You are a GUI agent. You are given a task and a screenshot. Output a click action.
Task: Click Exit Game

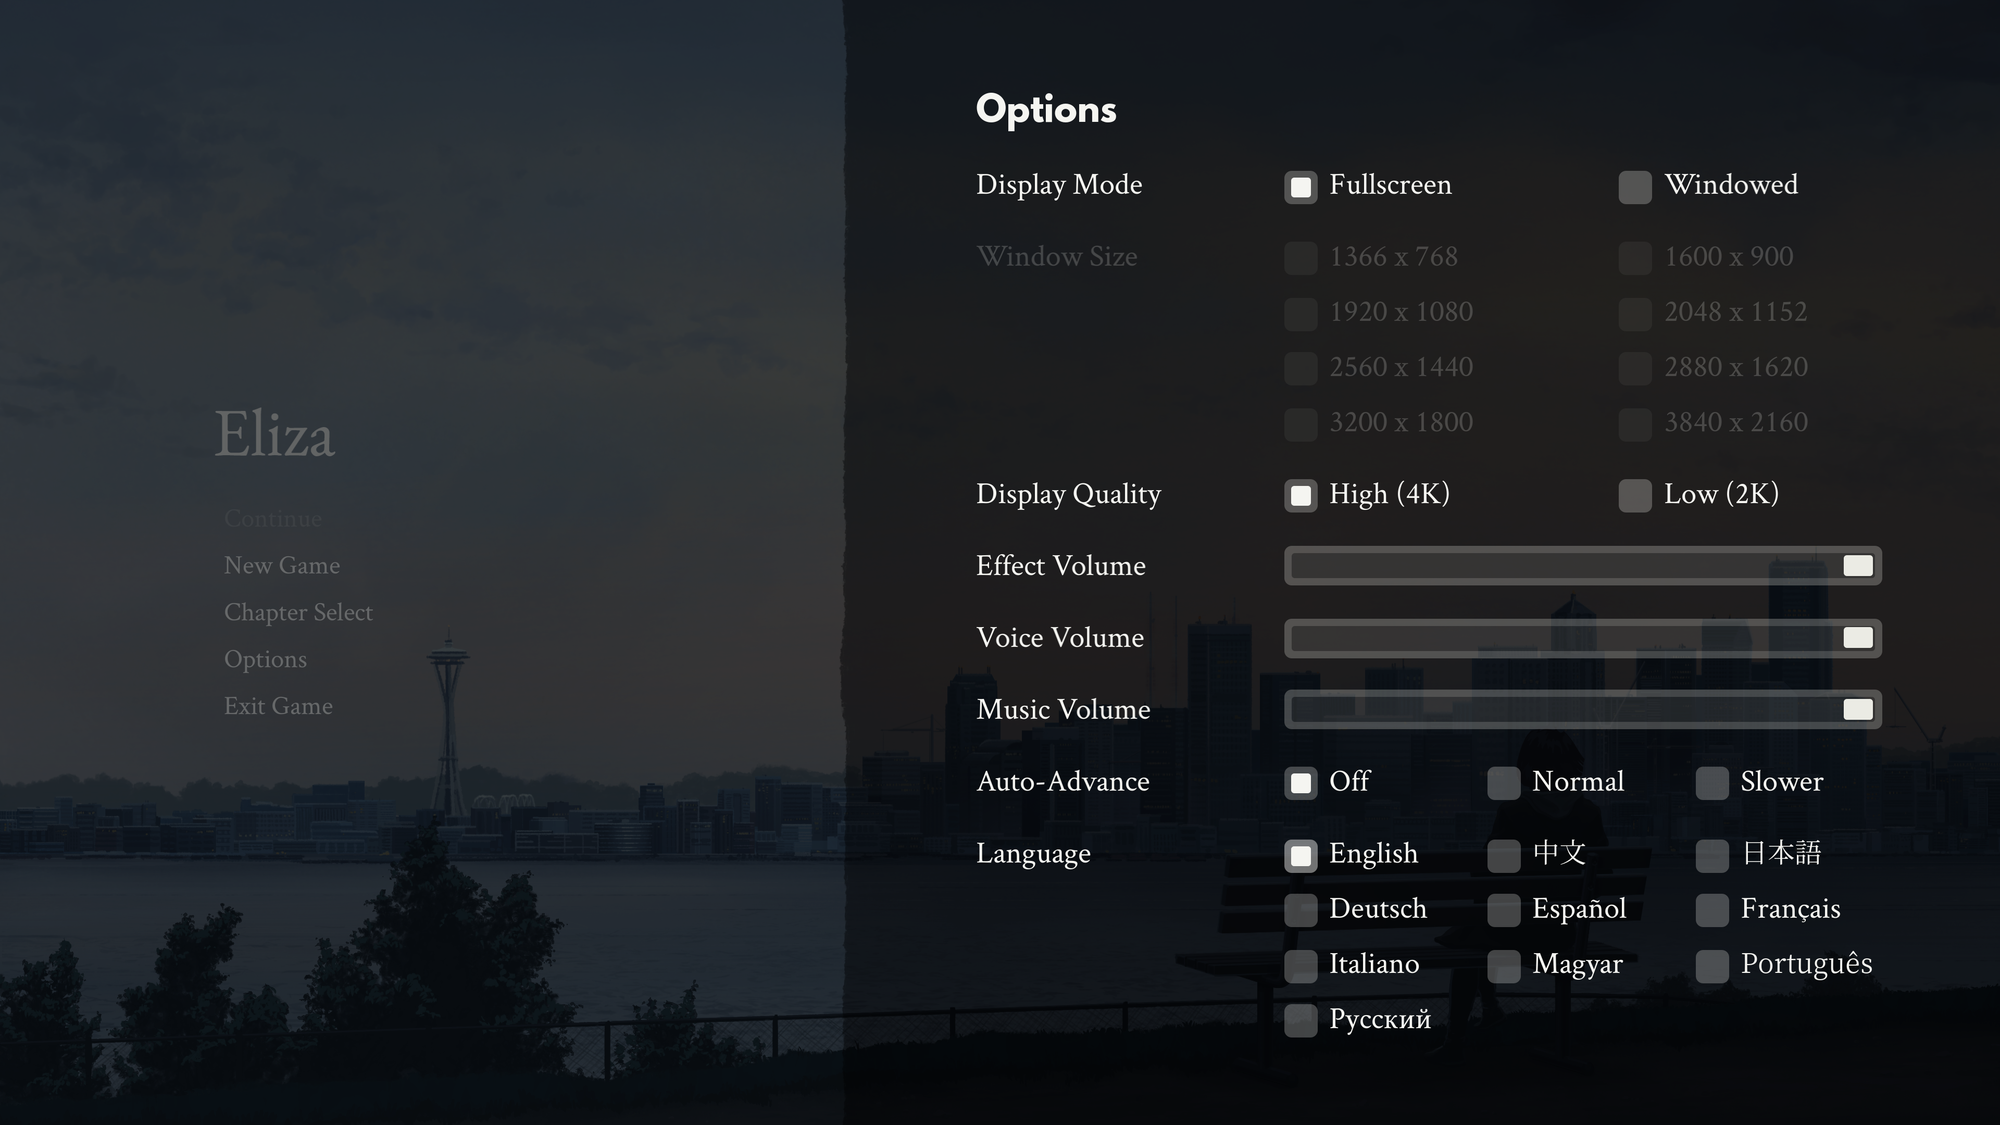pyautogui.click(x=278, y=706)
